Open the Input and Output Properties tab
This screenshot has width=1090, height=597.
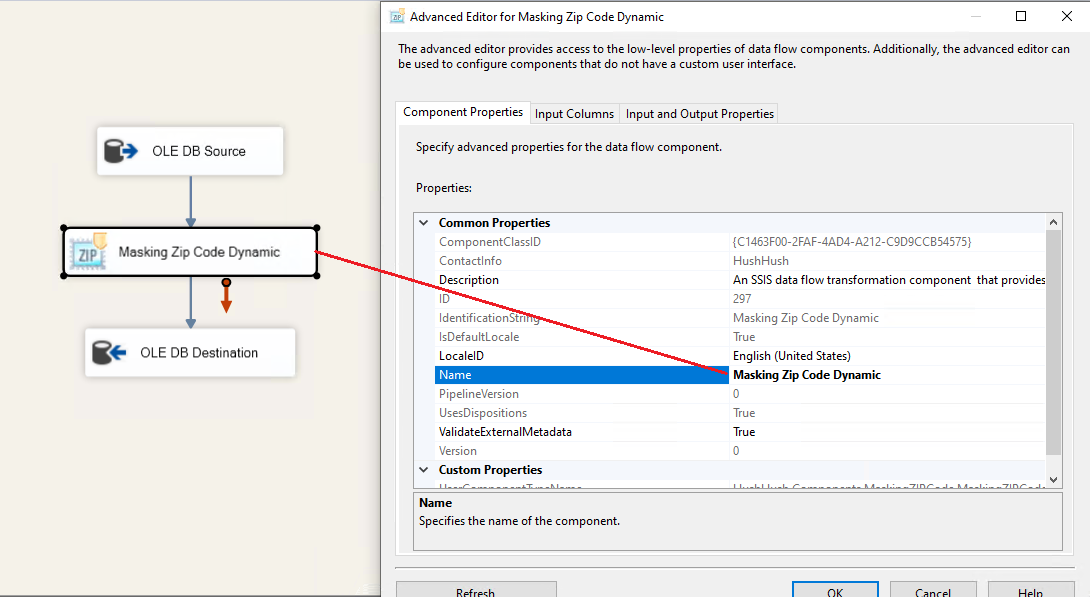(699, 113)
